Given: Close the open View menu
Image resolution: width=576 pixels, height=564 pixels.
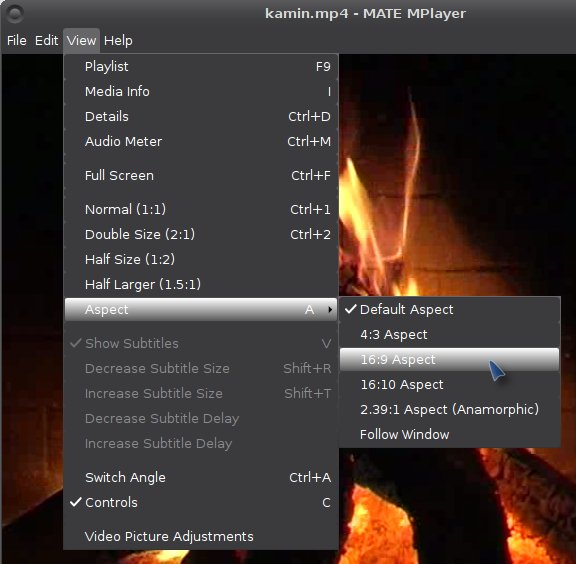Looking at the screenshot, I should (81, 40).
